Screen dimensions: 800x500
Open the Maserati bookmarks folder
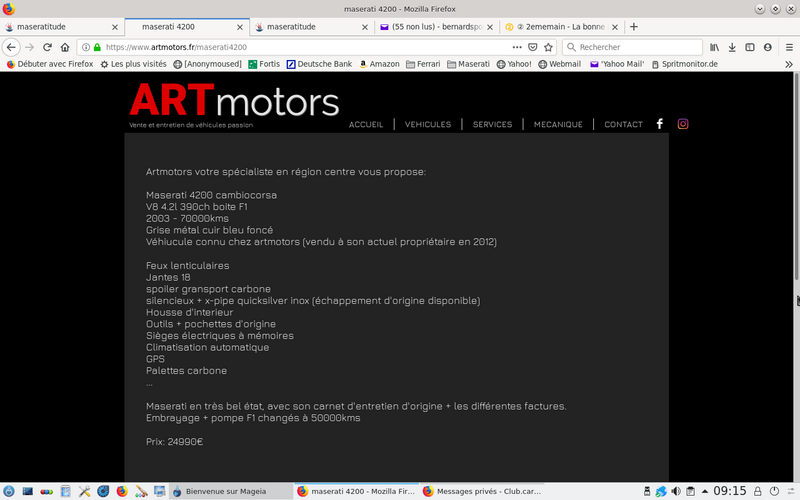pyautogui.click(x=468, y=64)
